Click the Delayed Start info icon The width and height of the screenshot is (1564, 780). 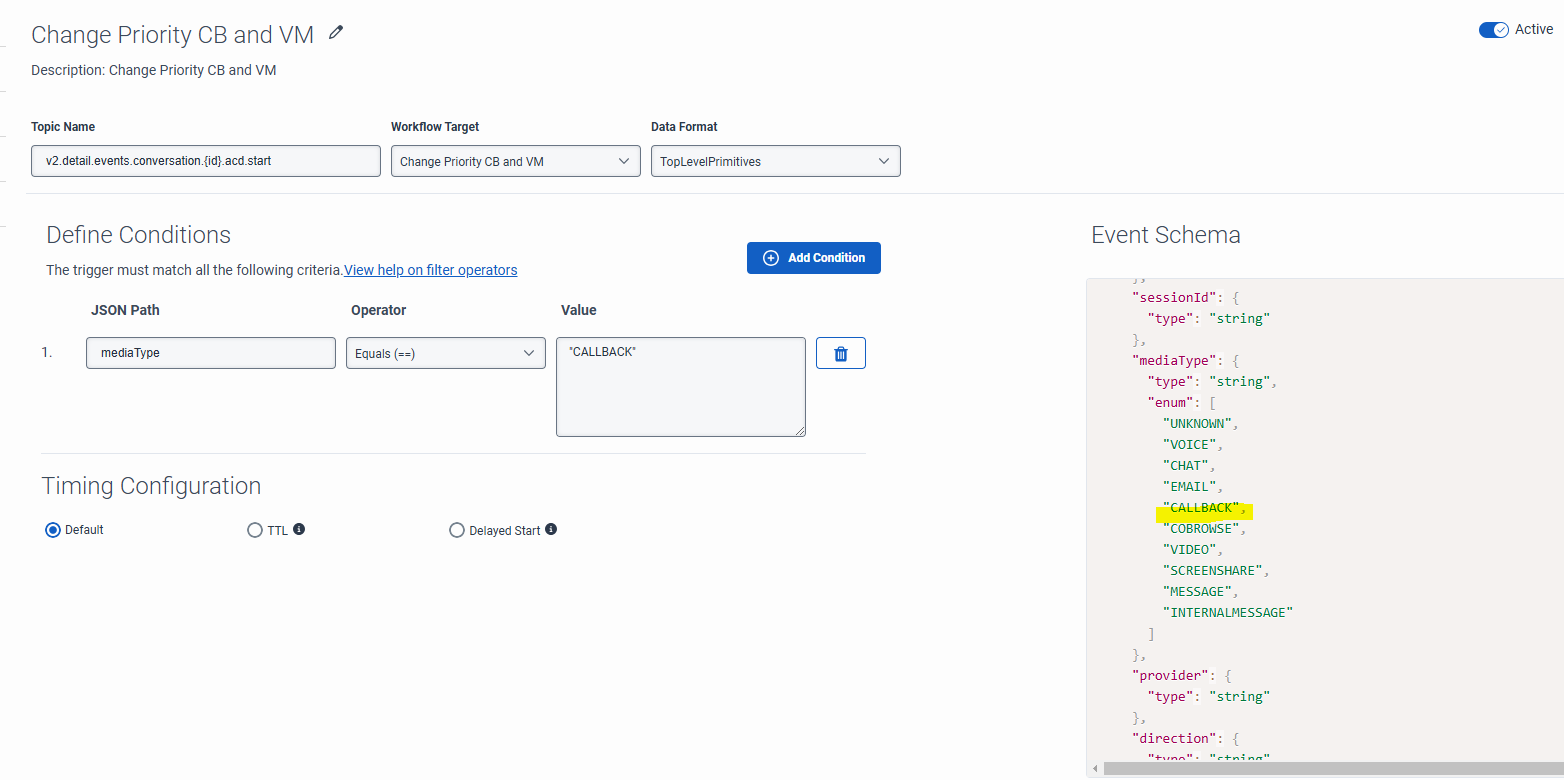[551, 529]
